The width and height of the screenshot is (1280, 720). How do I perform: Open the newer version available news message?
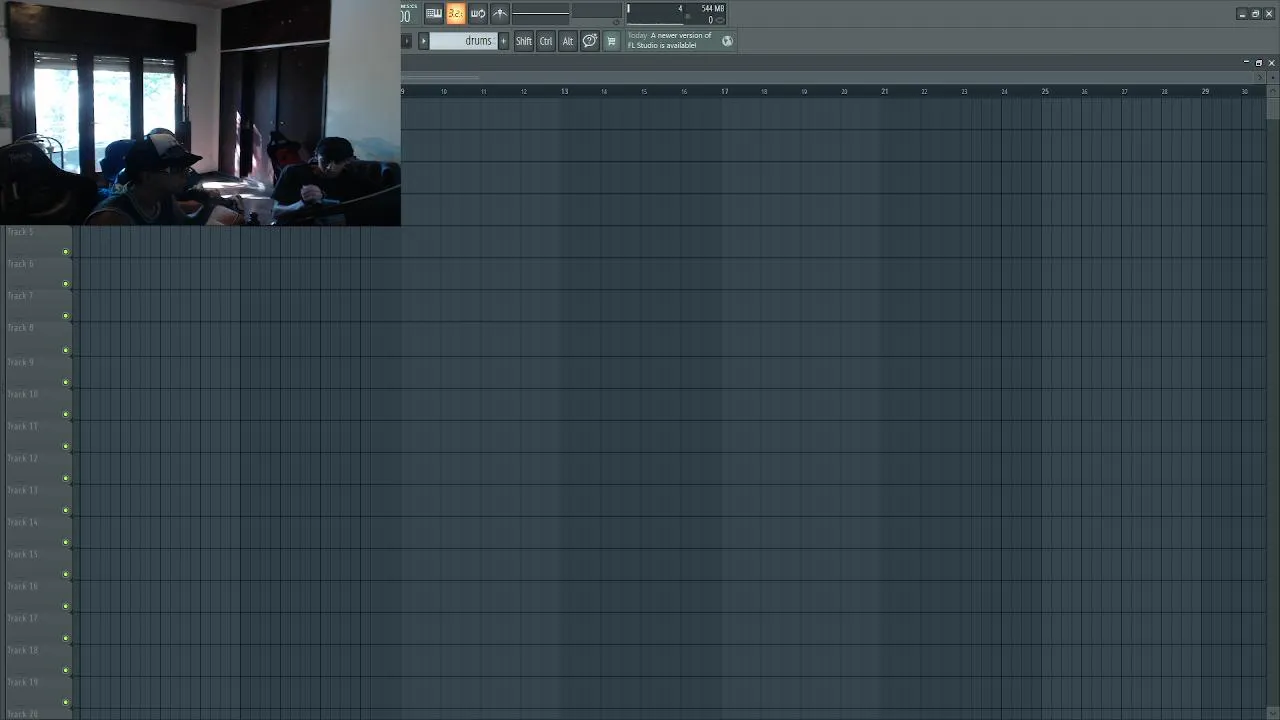coord(670,40)
